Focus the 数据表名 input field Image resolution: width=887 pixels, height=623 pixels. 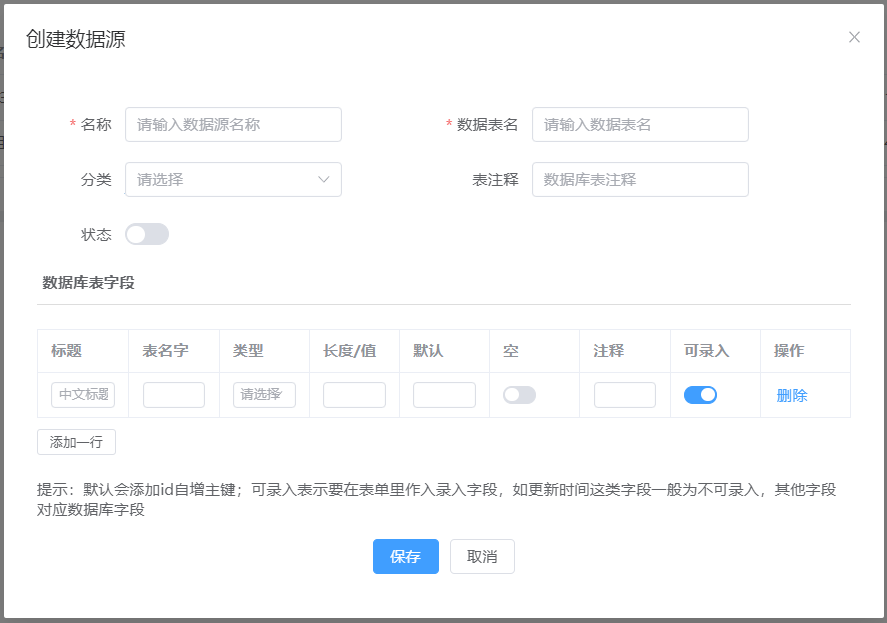coord(640,125)
